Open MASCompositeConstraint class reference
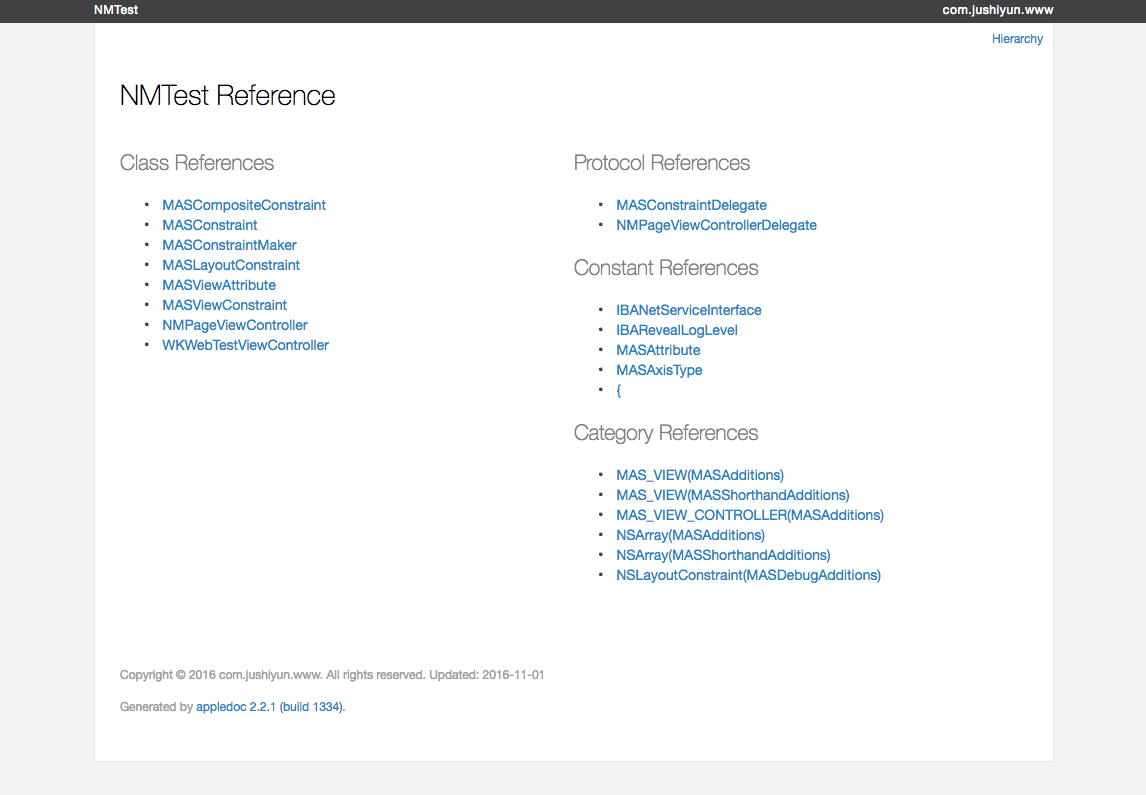1146x795 pixels. [x=244, y=205]
